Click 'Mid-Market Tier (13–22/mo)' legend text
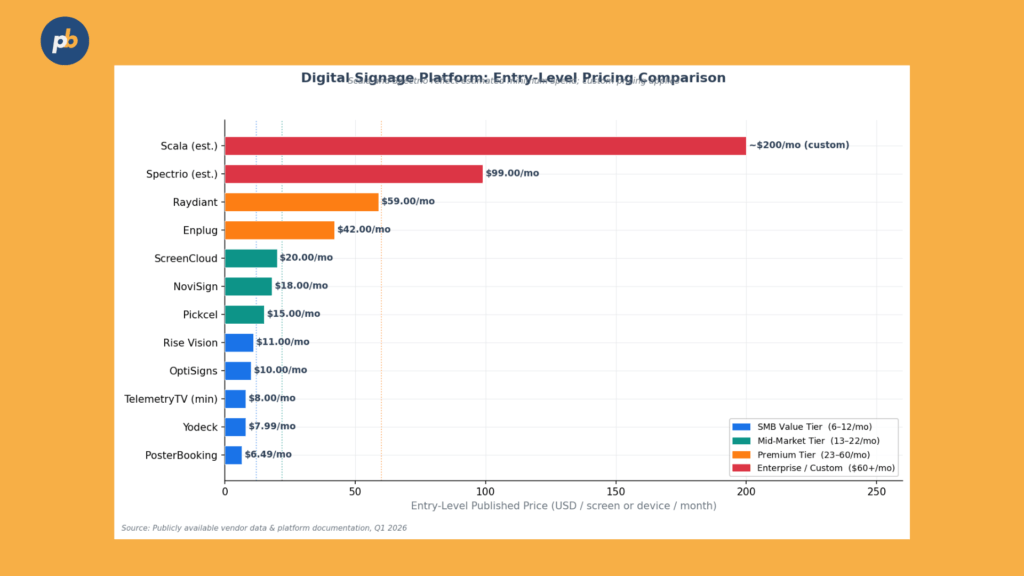Screen dimensions: 1024x576 coord(818,441)
